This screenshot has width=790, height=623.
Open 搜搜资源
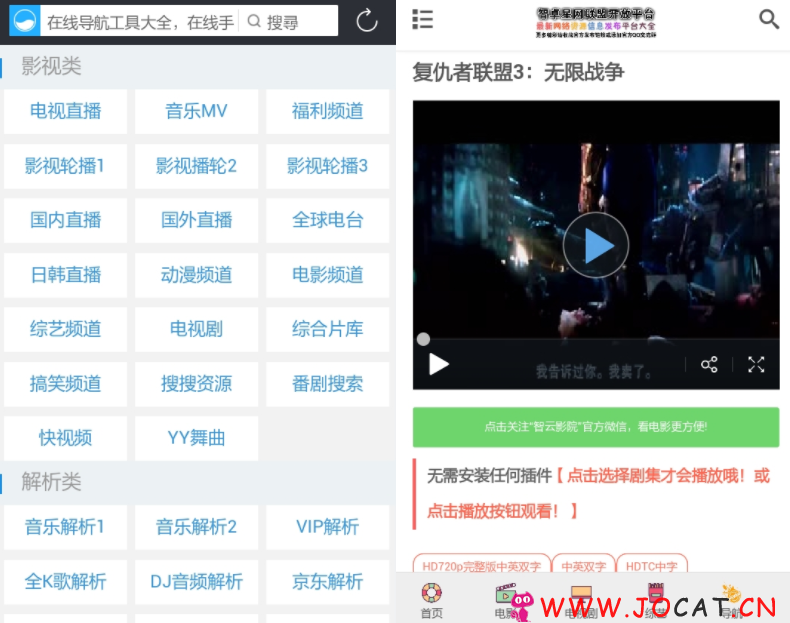[196, 384]
